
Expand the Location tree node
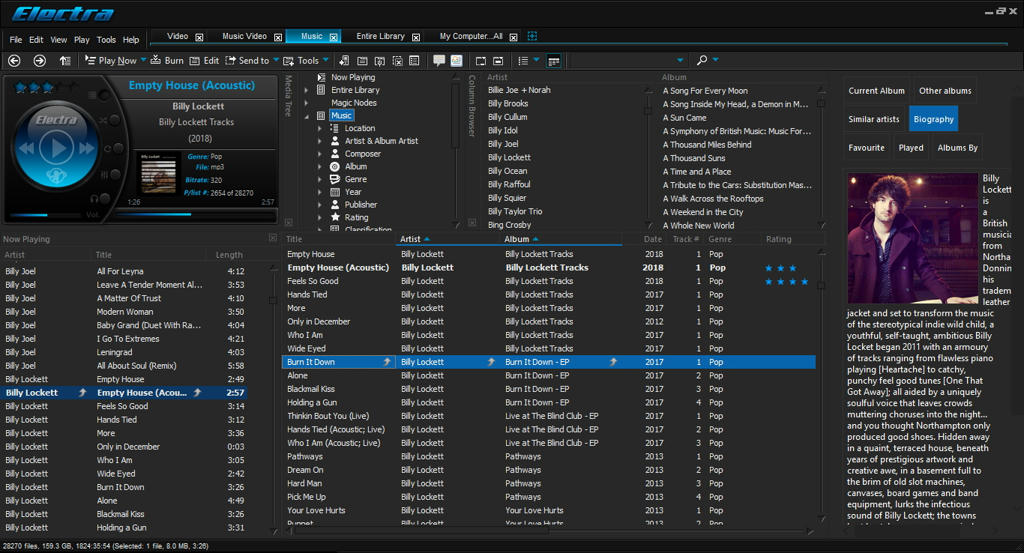point(319,129)
